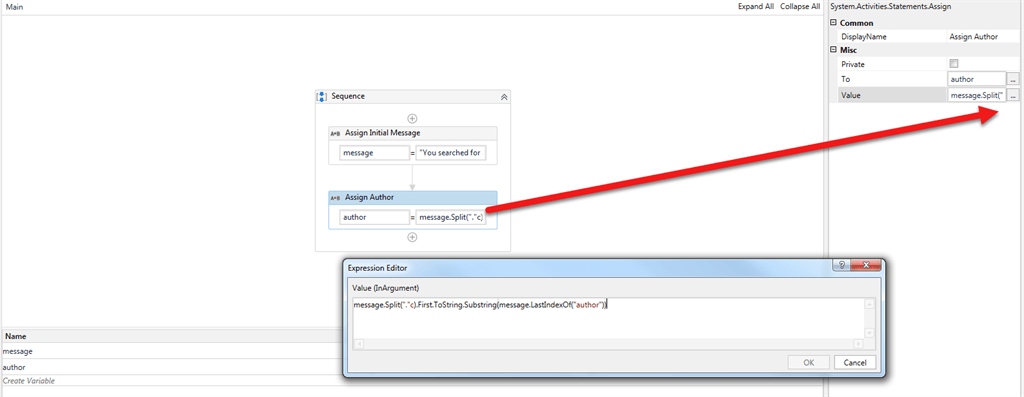Click the To property author field
This screenshot has width=1024, height=397.
pyautogui.click(x=976, y=79)
